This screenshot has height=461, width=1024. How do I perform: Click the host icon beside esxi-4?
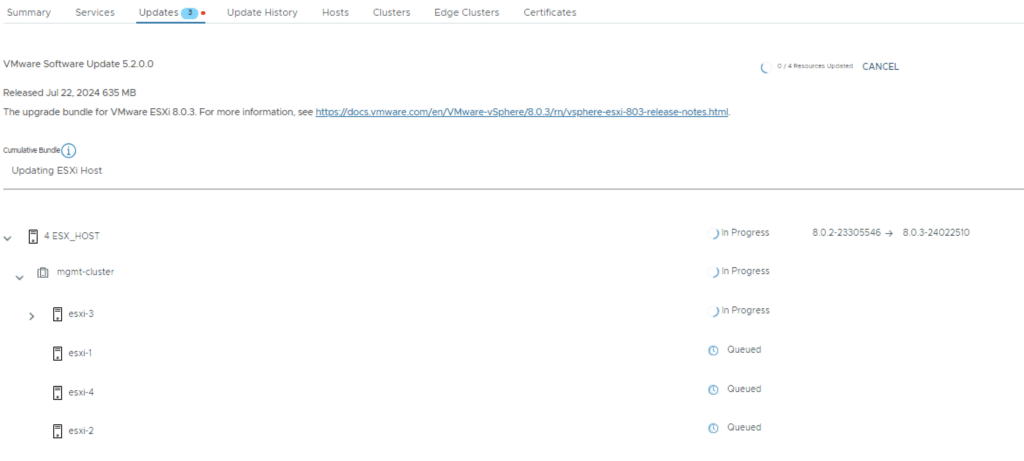57,392
